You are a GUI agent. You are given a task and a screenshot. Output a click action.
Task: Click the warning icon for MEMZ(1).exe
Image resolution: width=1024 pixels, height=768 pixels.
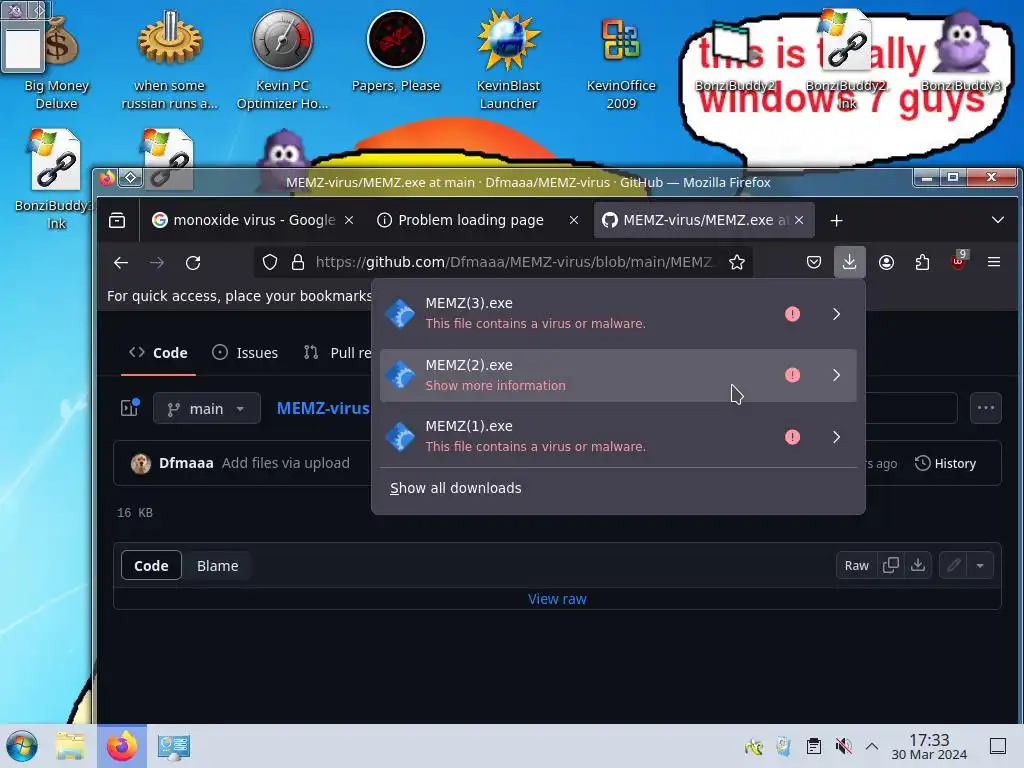click(792, 437)
